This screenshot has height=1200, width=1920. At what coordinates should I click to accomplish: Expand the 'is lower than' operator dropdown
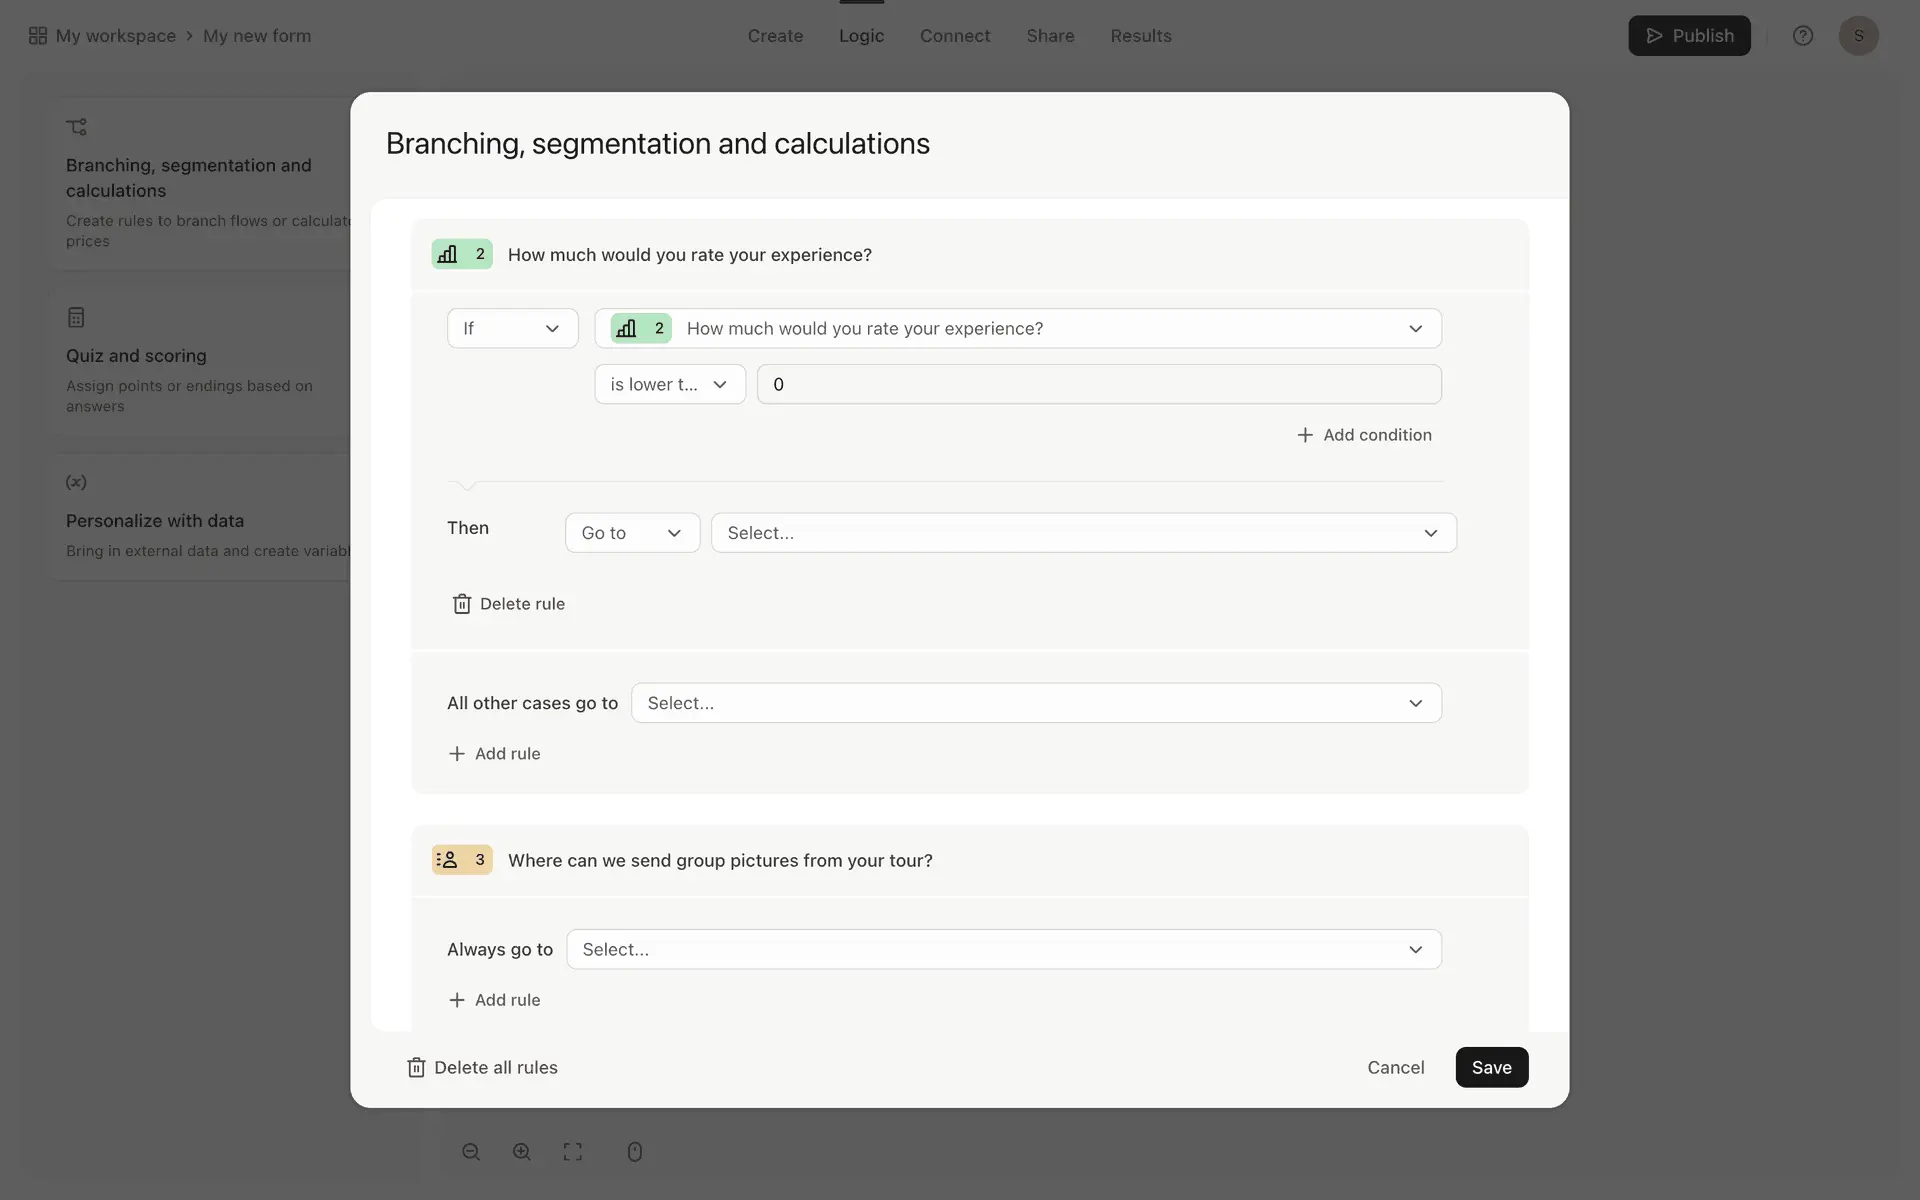click(x=669, y=385)
